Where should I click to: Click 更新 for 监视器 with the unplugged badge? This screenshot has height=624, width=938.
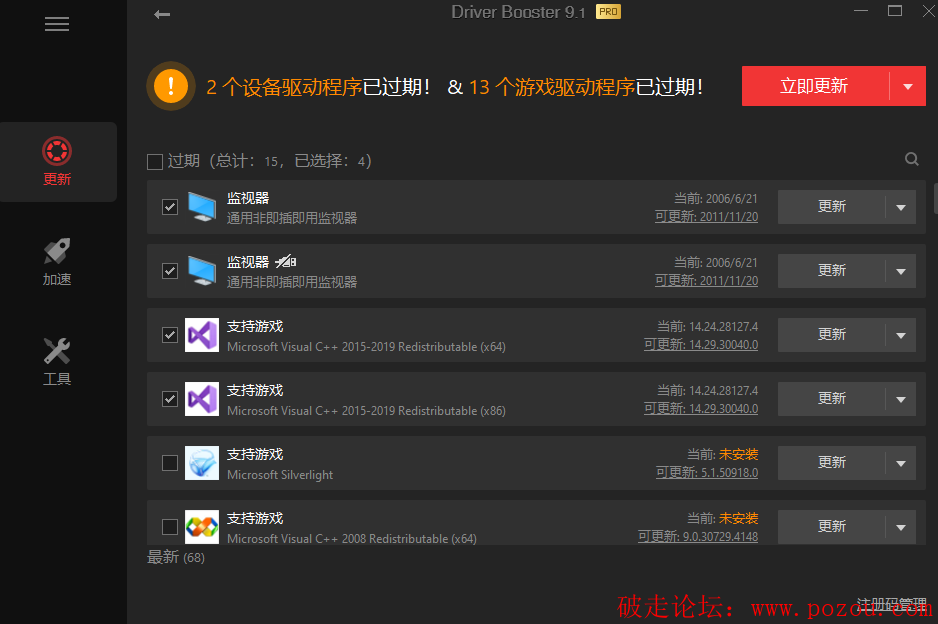tap(832, 271)
